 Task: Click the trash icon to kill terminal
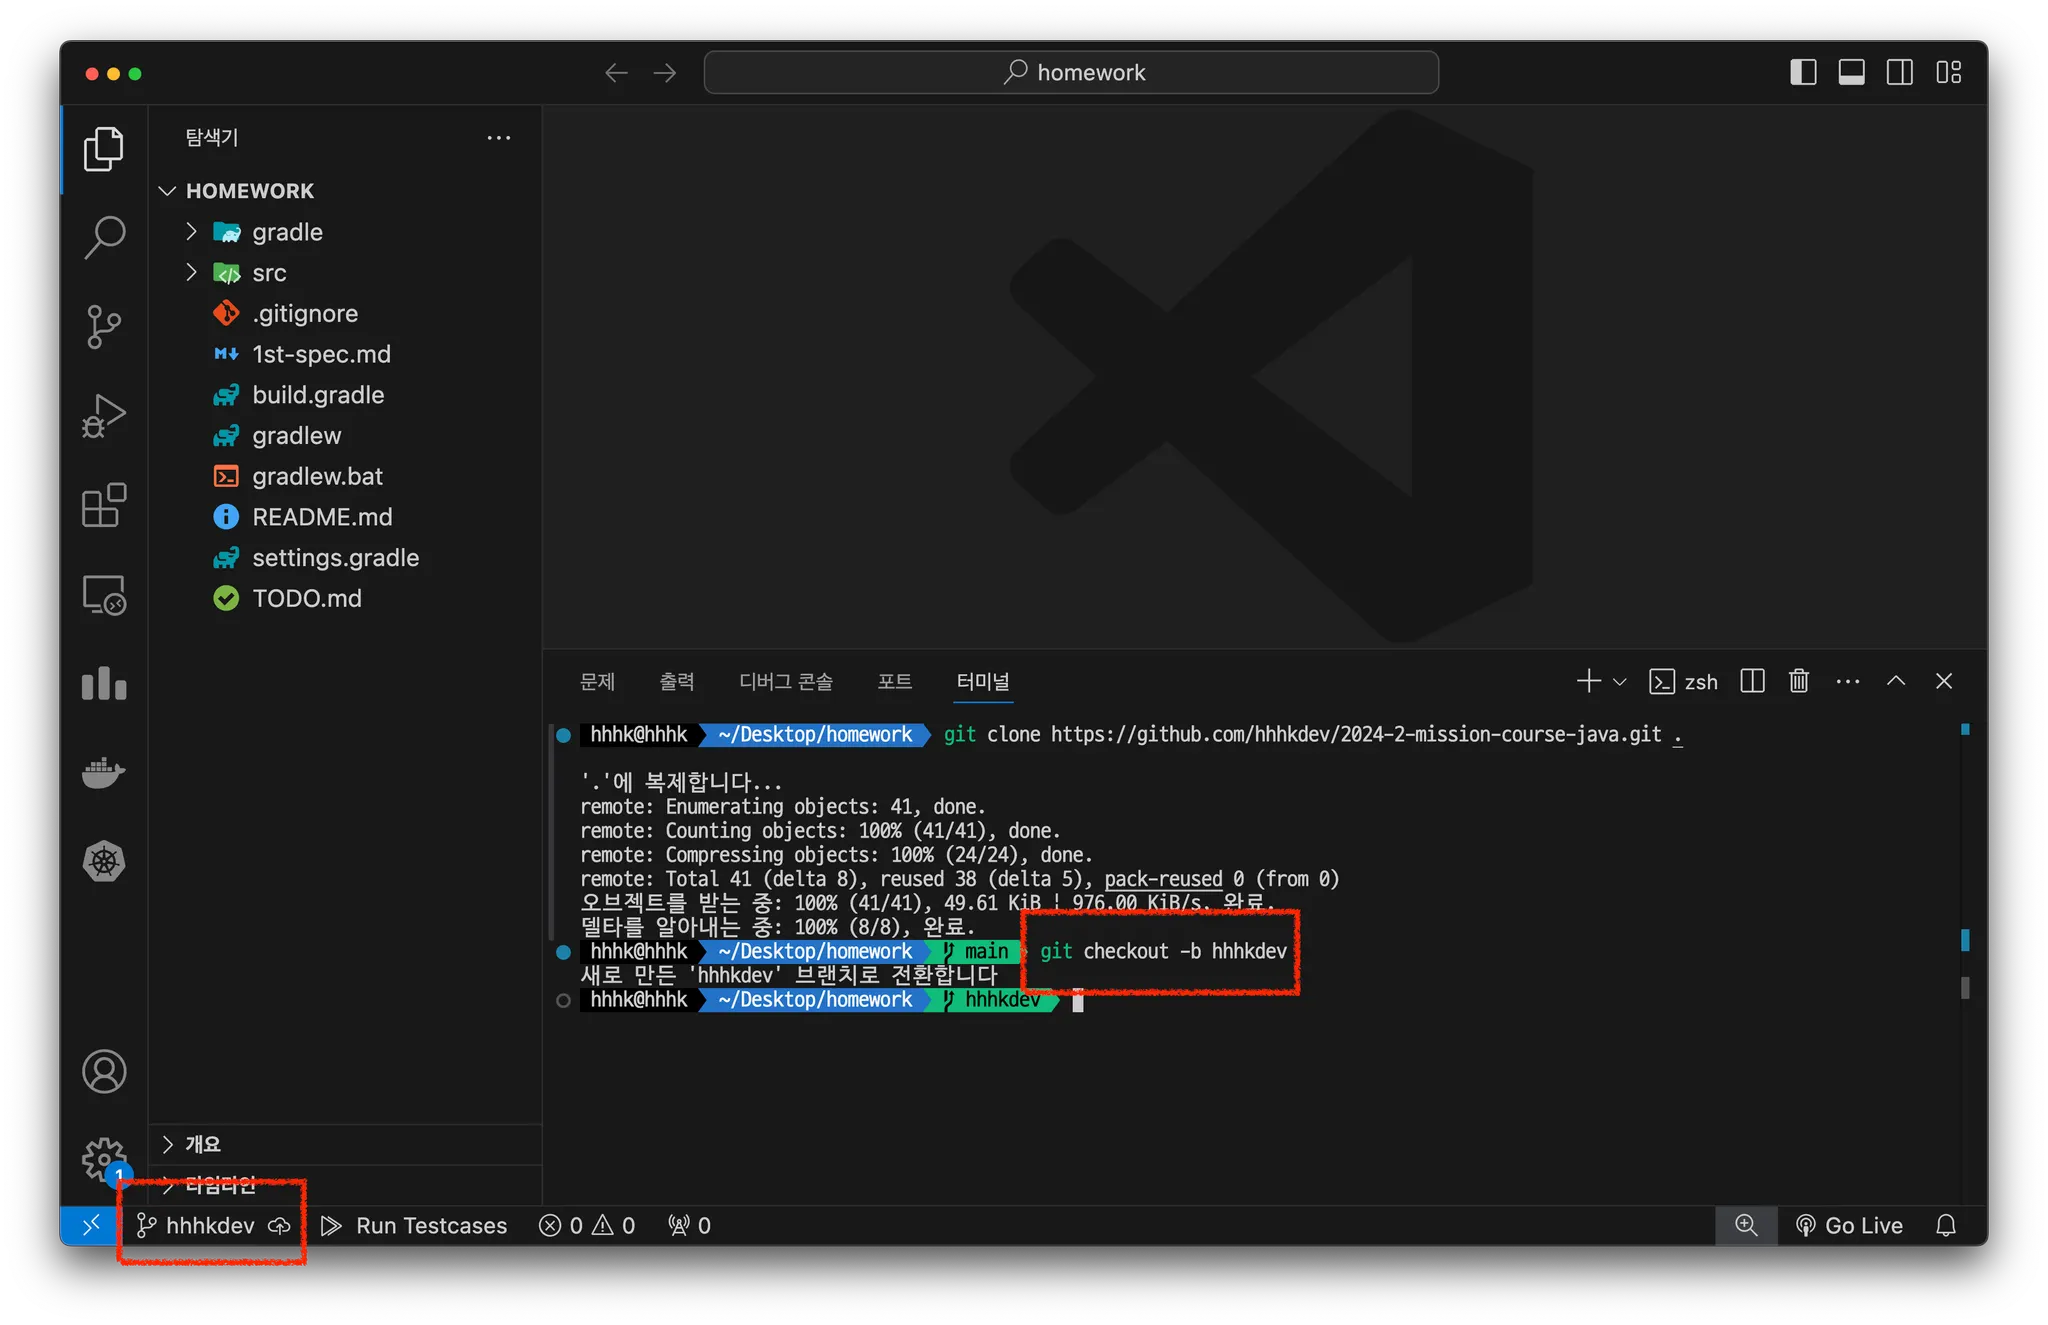(x=1799, y=681)
